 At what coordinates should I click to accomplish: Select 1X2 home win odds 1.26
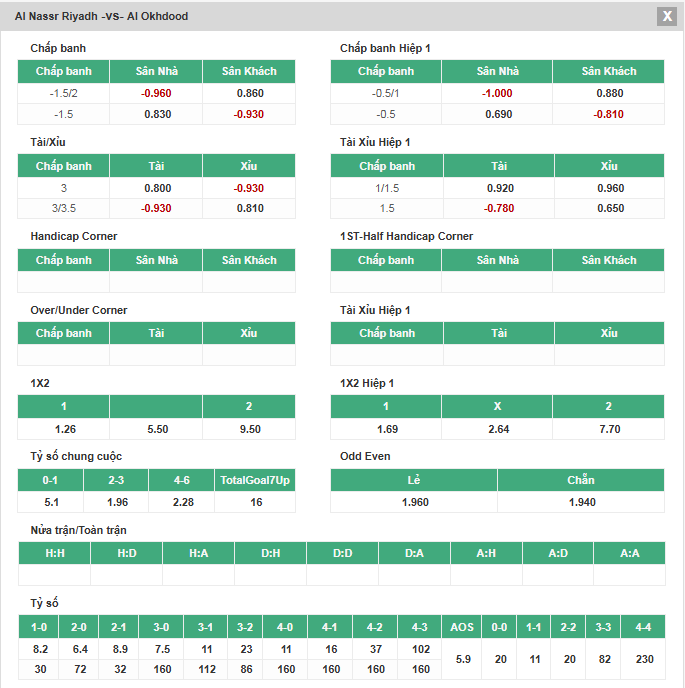point(64,429)
